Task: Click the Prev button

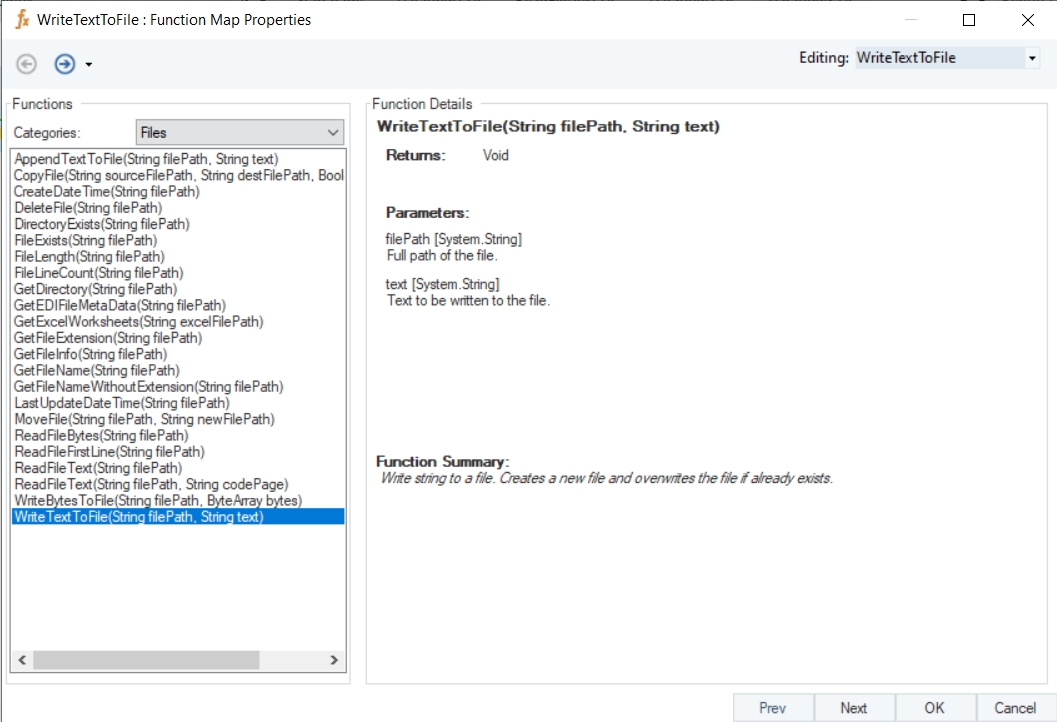Action: pyautogui.click(x=773, y=708)
